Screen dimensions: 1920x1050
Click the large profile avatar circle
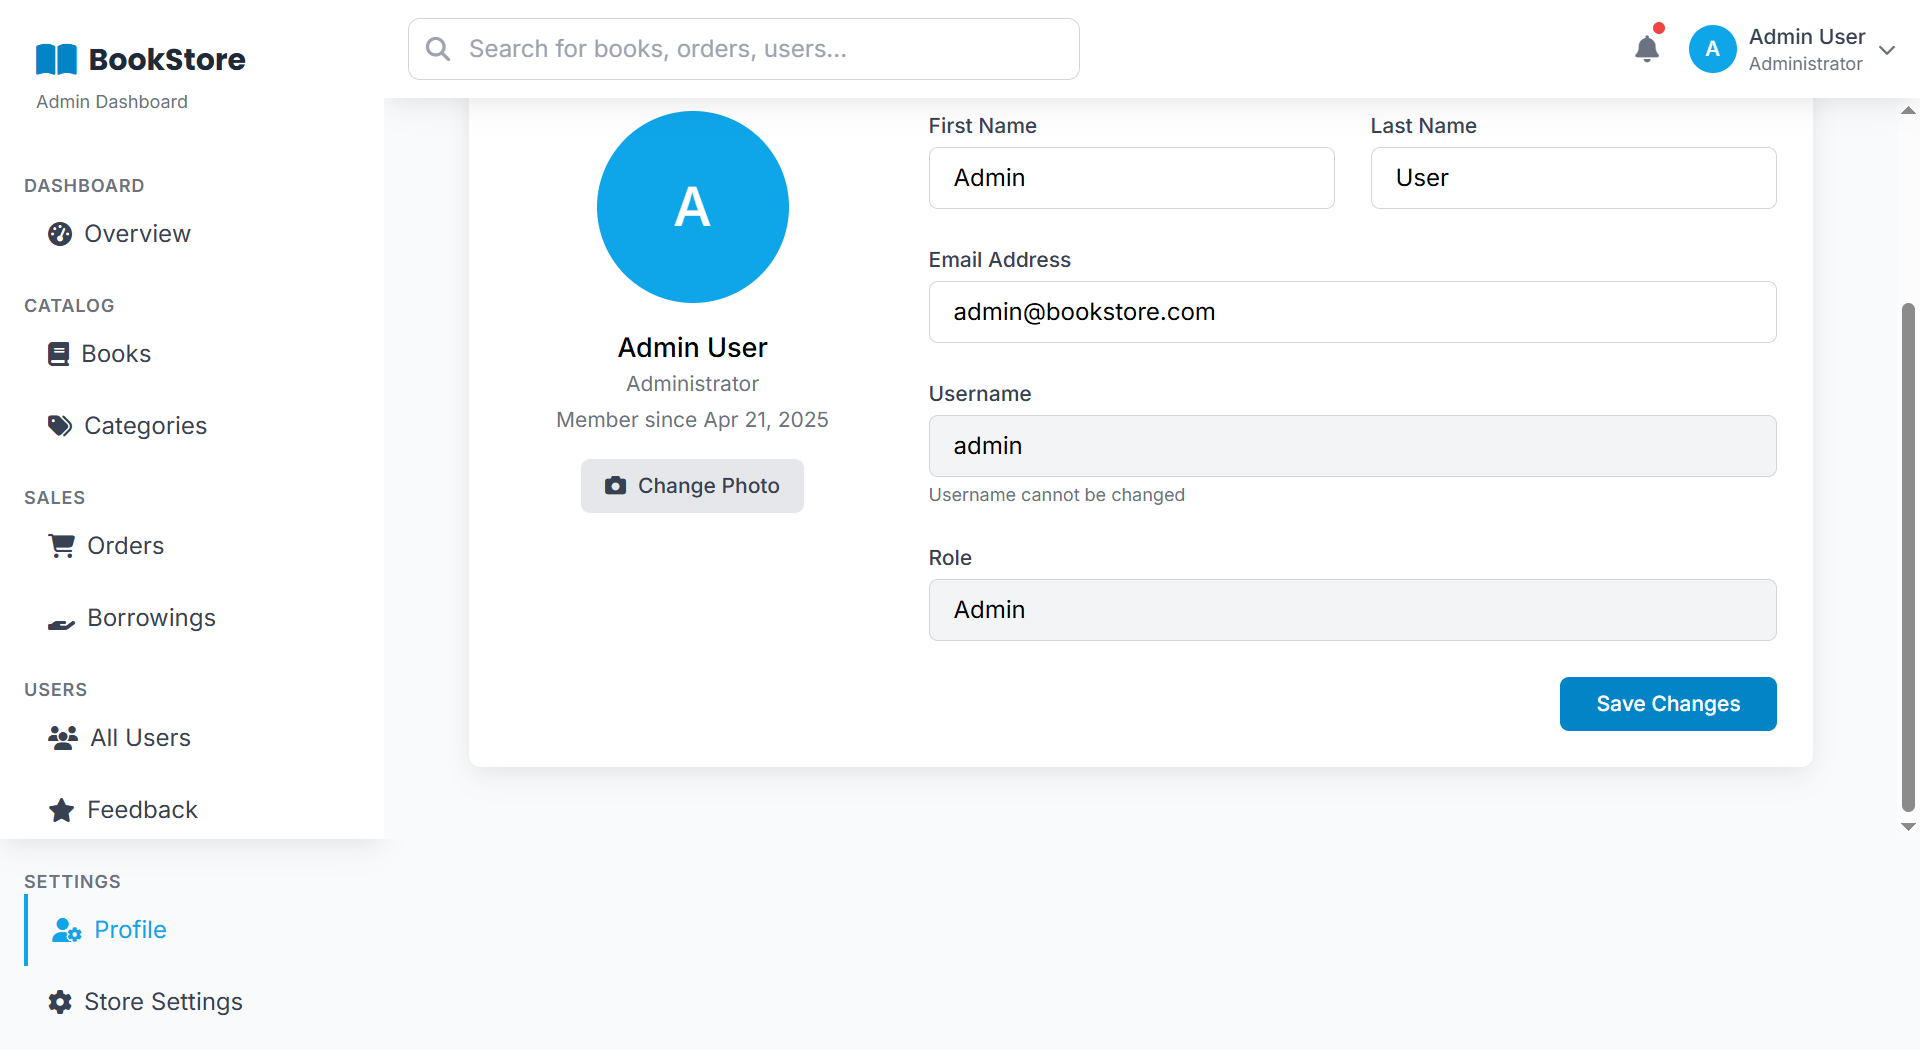pyautogui.click(x=692, y=207)
